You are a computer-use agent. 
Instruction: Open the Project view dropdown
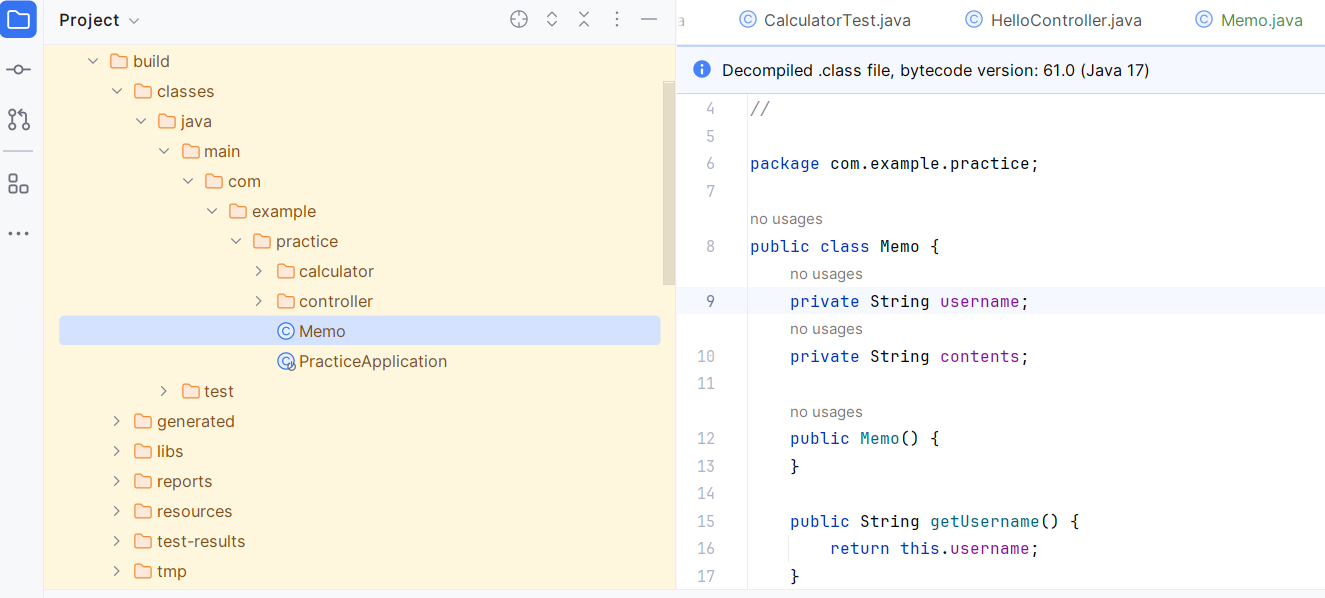click(100, 20)
